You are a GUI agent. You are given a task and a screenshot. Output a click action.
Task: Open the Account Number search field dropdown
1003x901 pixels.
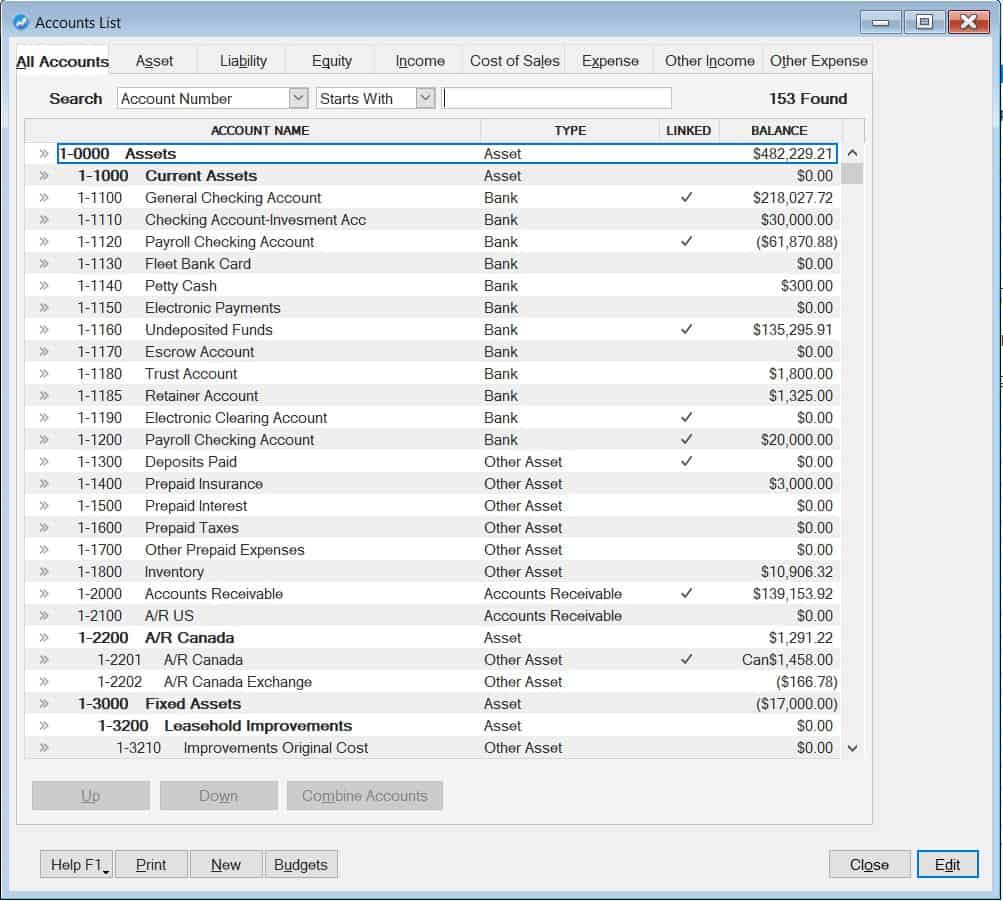(x=298, y=98)
